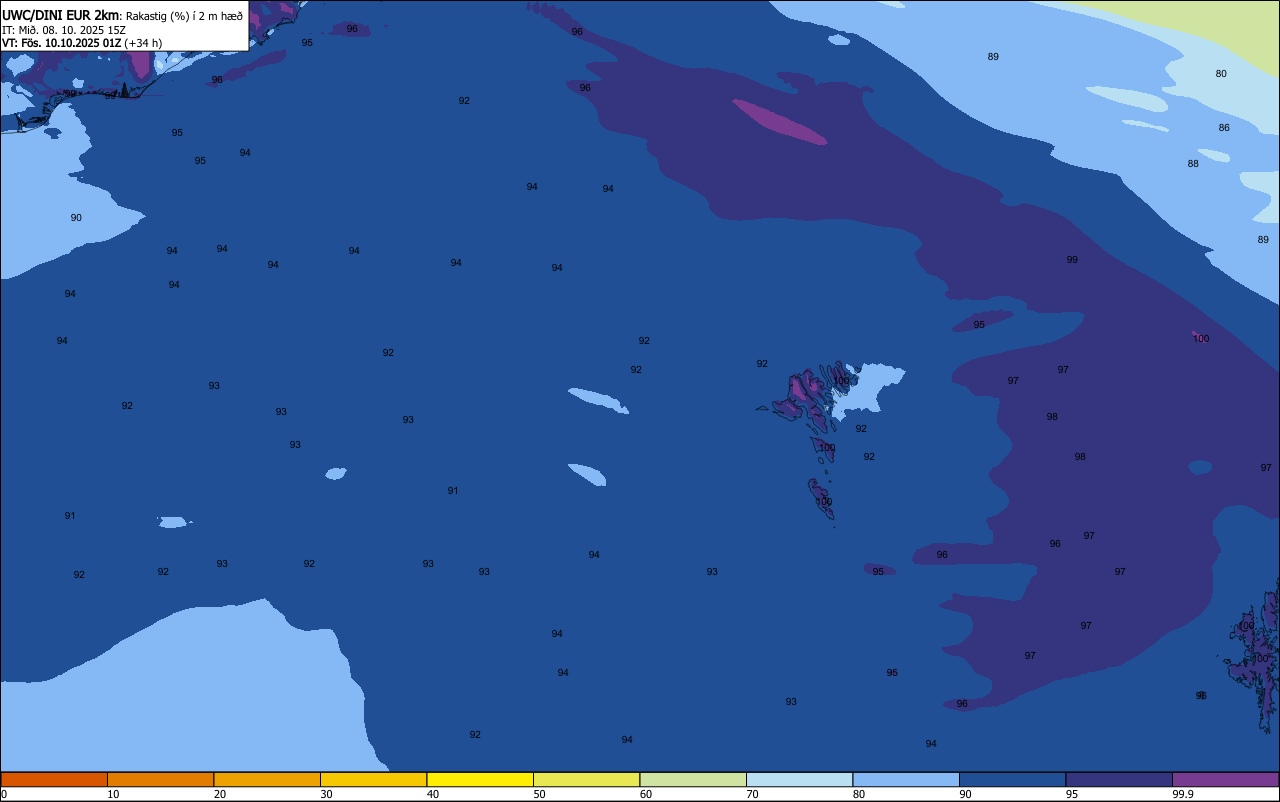Select the bright yellow 40–50 legend segment
The height and width of the screenshot is (802, 1280).
(x=480, y=779)
